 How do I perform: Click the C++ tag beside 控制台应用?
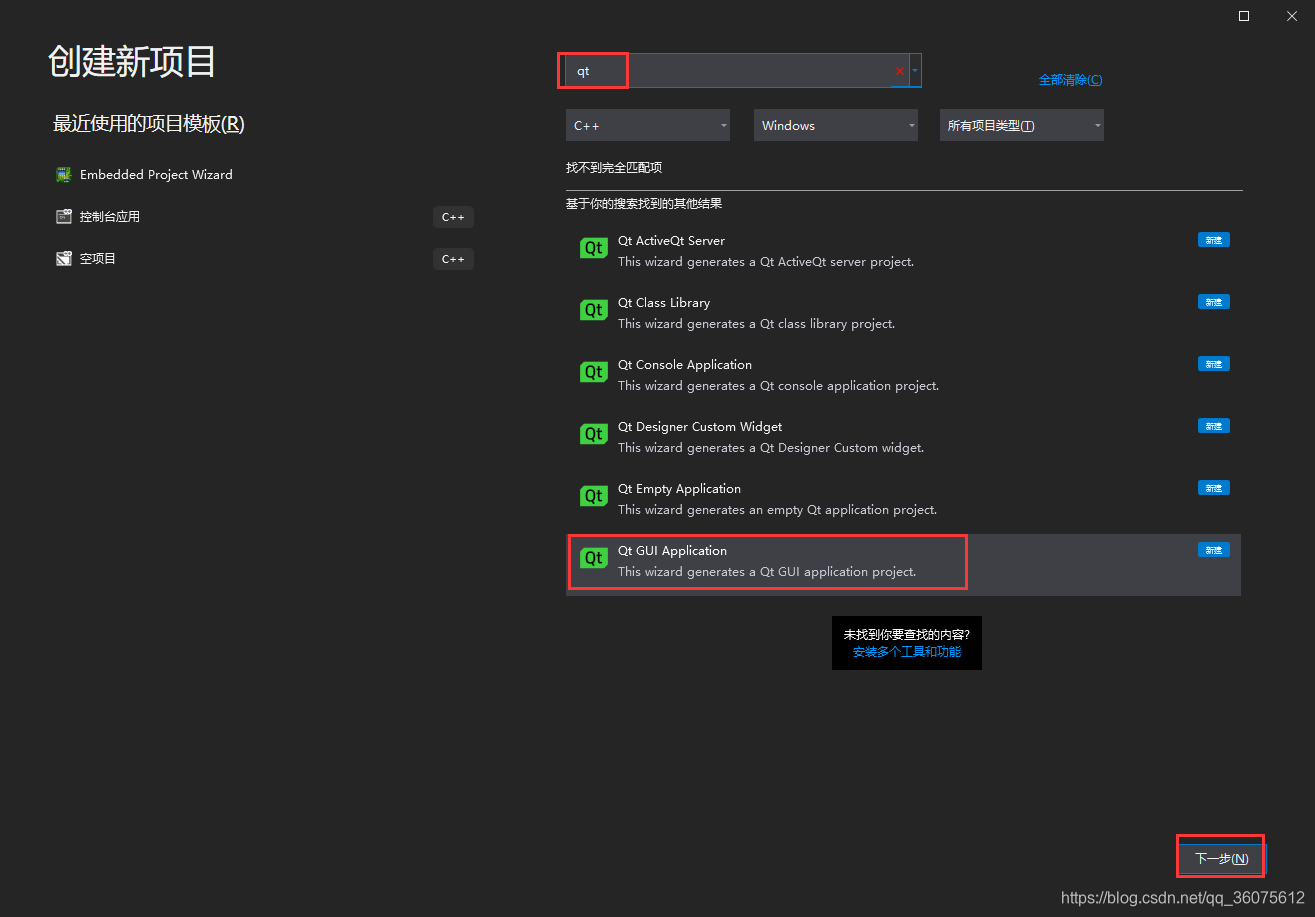pos(453,217)
